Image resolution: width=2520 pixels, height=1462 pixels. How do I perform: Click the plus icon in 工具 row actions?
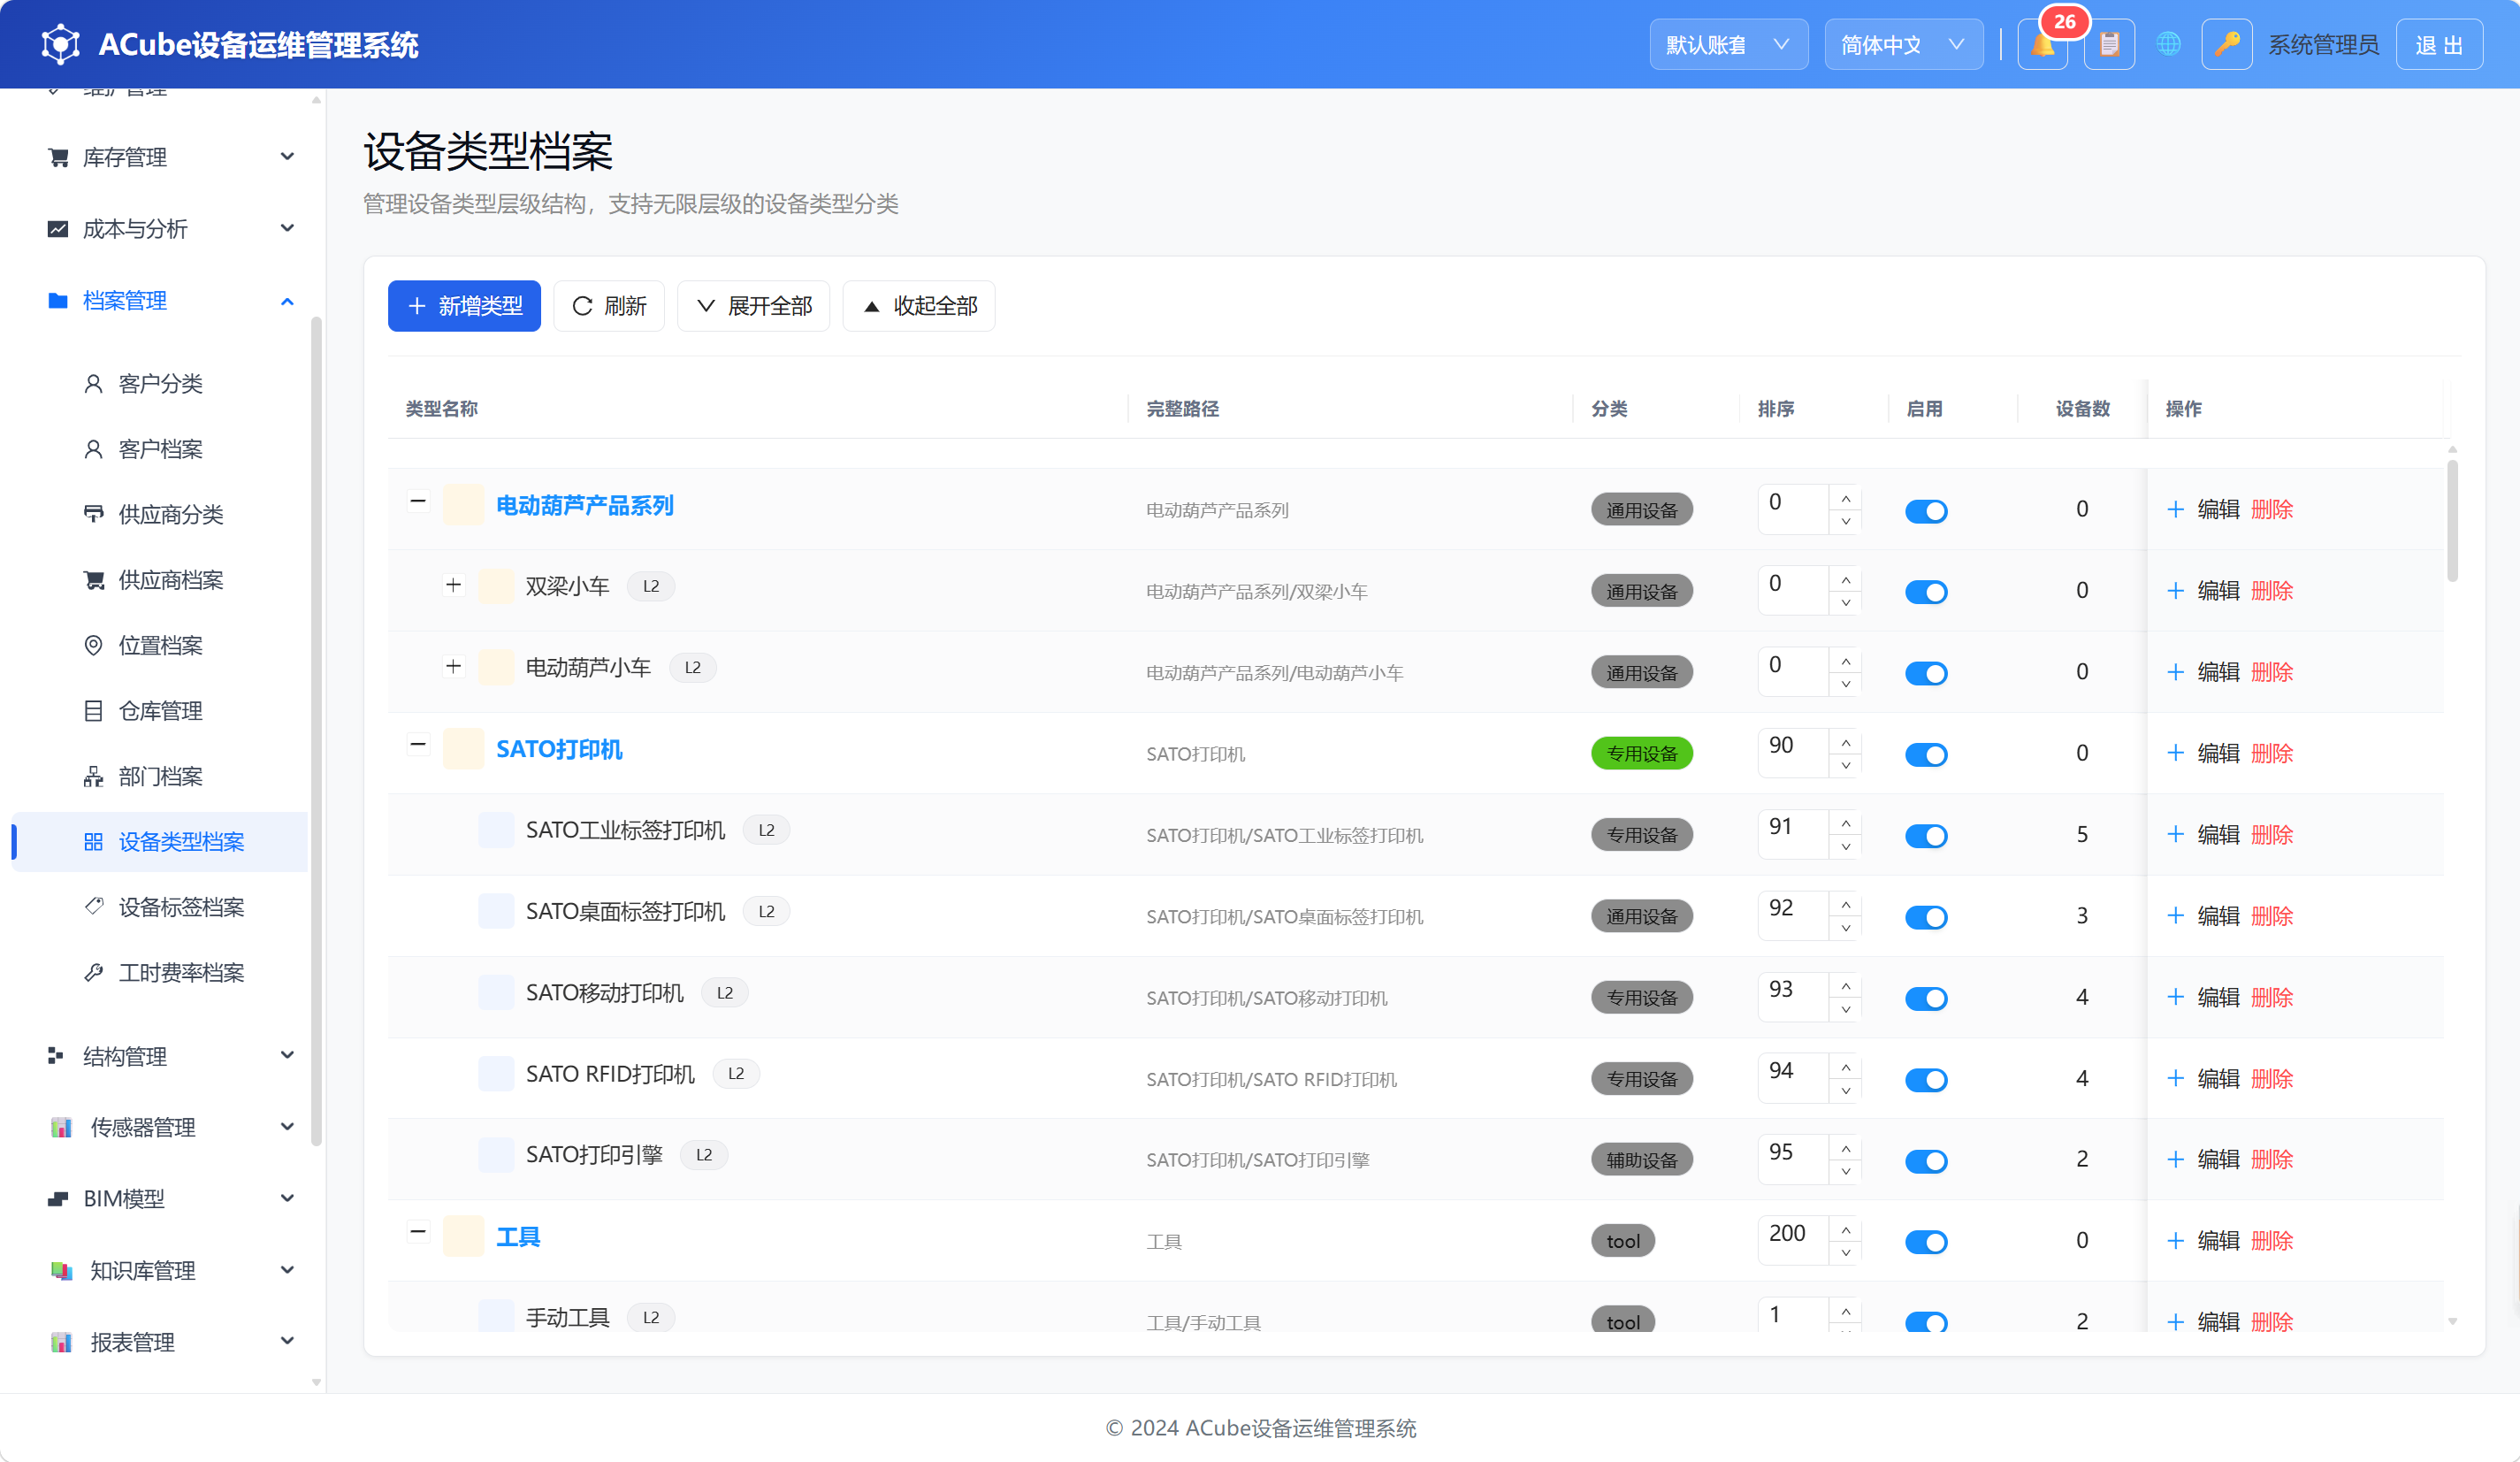pyautogui.click(x=2175, y=1241)
